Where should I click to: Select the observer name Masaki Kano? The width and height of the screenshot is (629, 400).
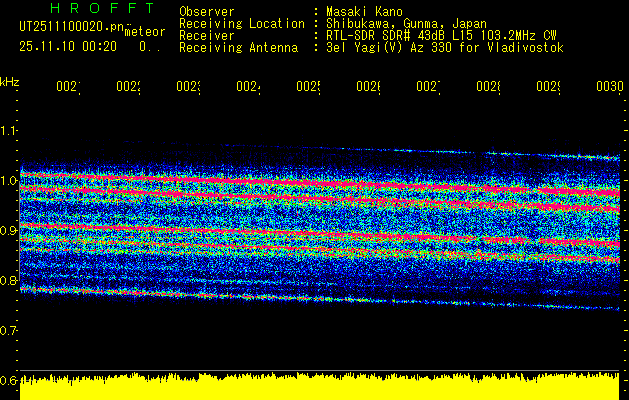pos(364,11)
